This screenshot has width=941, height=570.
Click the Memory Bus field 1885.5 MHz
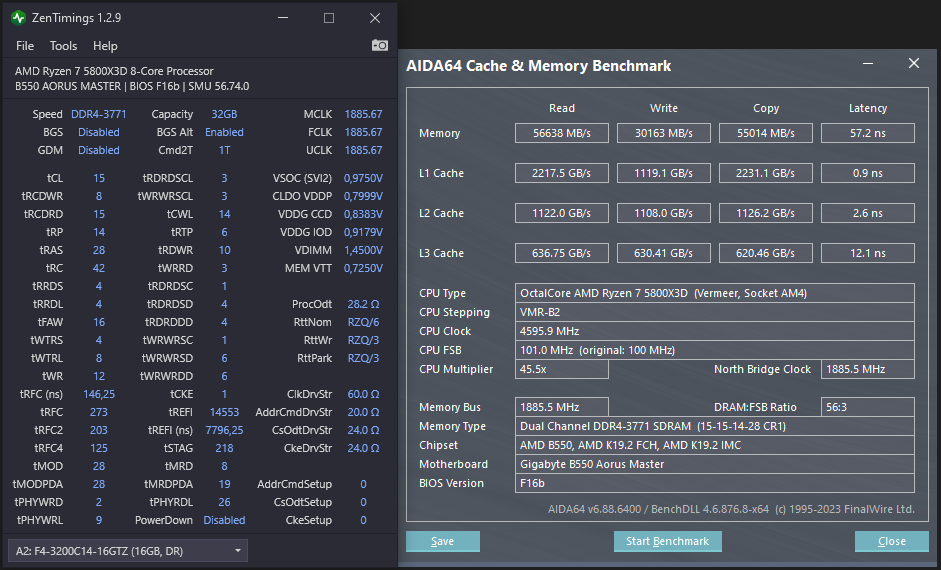click(x=562, y=407)
